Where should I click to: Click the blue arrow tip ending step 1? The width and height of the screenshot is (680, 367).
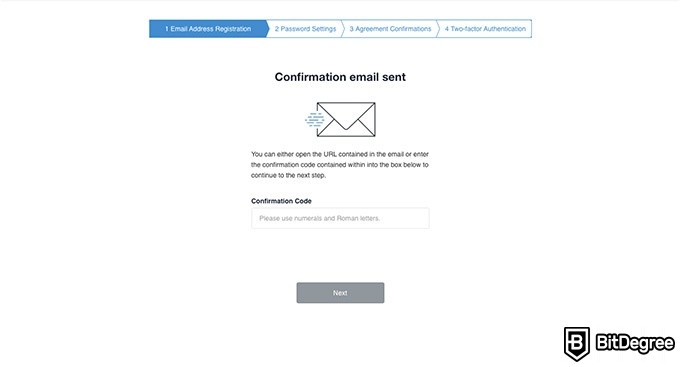(x=268, y=29)
